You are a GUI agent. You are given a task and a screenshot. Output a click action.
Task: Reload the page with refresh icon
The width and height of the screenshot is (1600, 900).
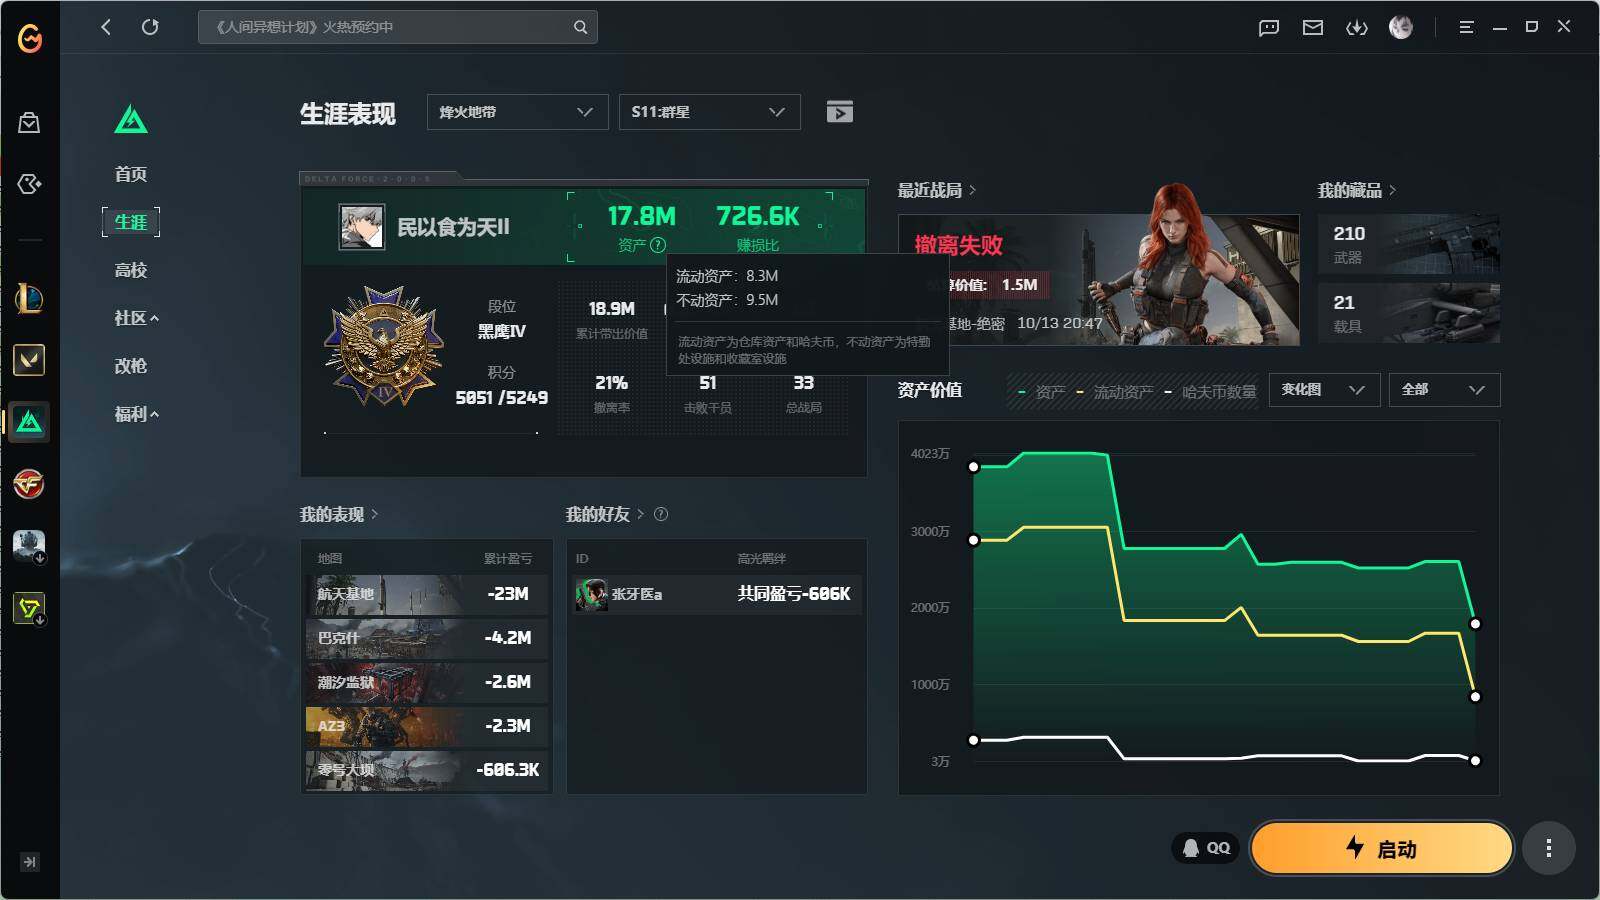(x=150, y=27)
